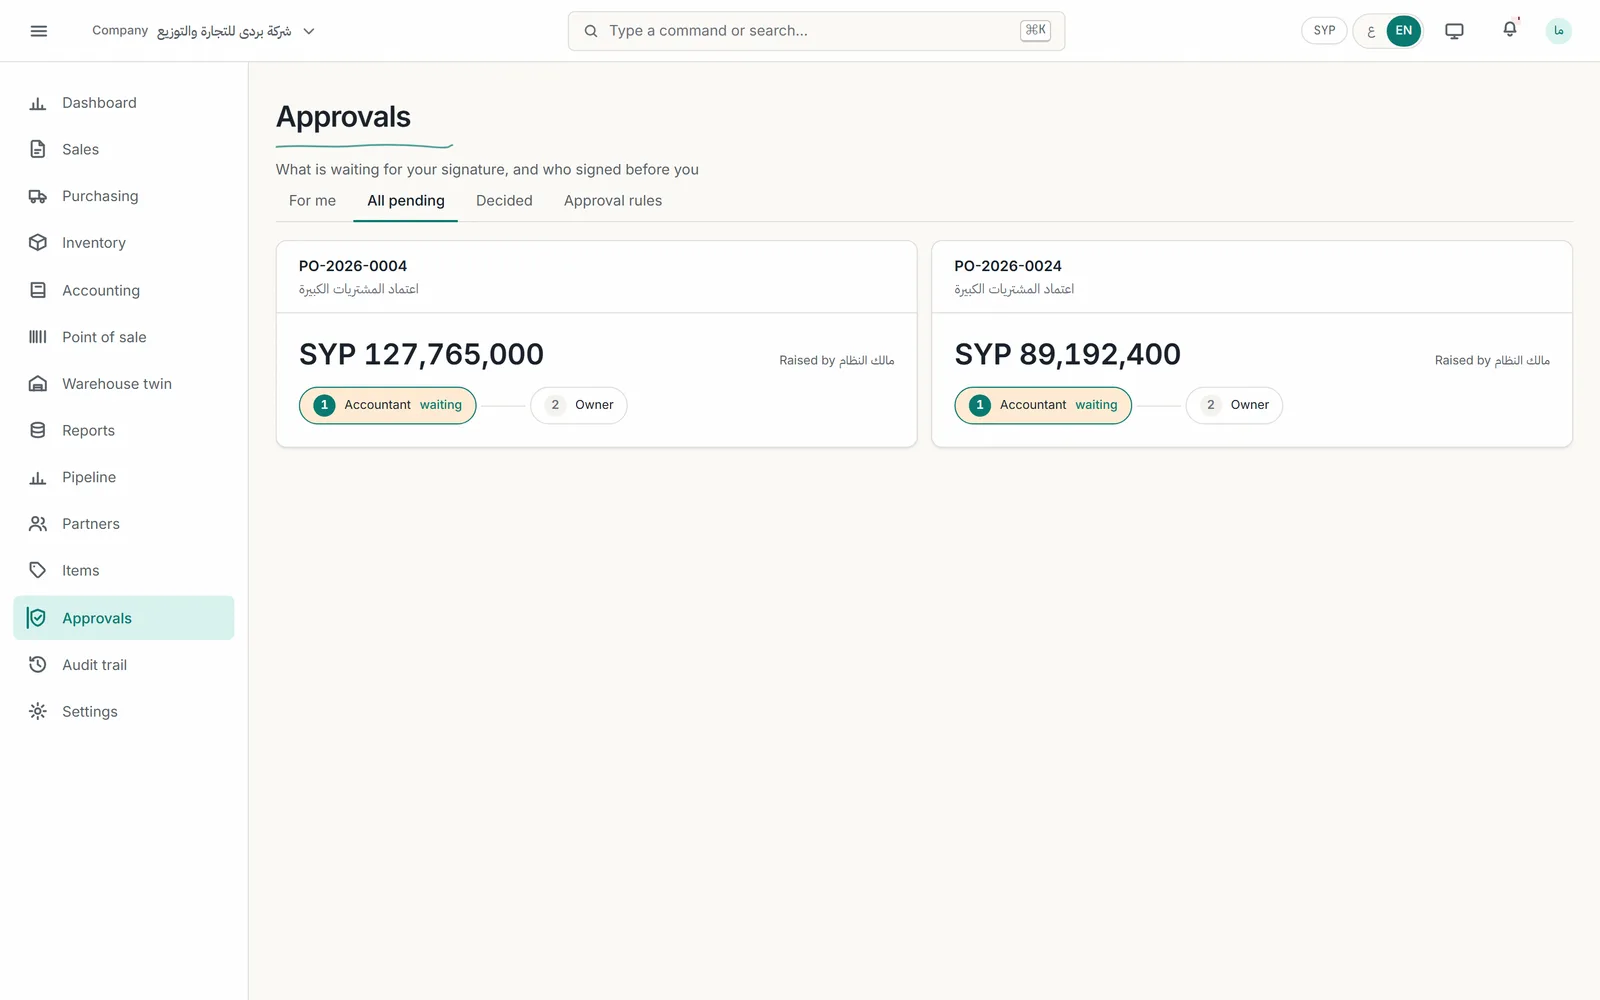Open the For me tab
This screenshot has height=1000, width=1600.
(313, 201)
